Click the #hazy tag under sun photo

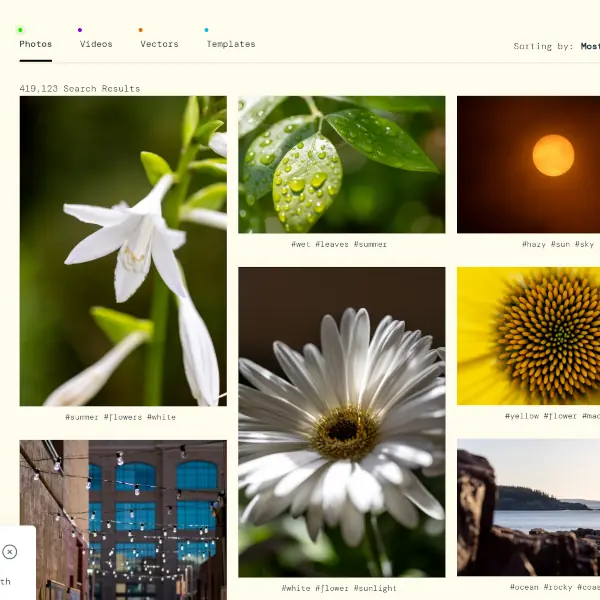tap(533, 244)
